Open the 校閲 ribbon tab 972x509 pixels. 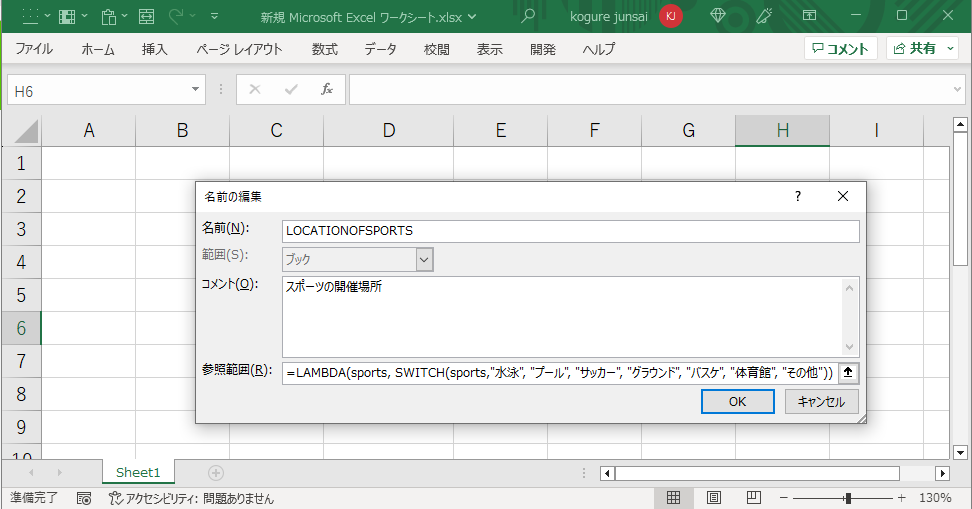(x=436, y=49)
